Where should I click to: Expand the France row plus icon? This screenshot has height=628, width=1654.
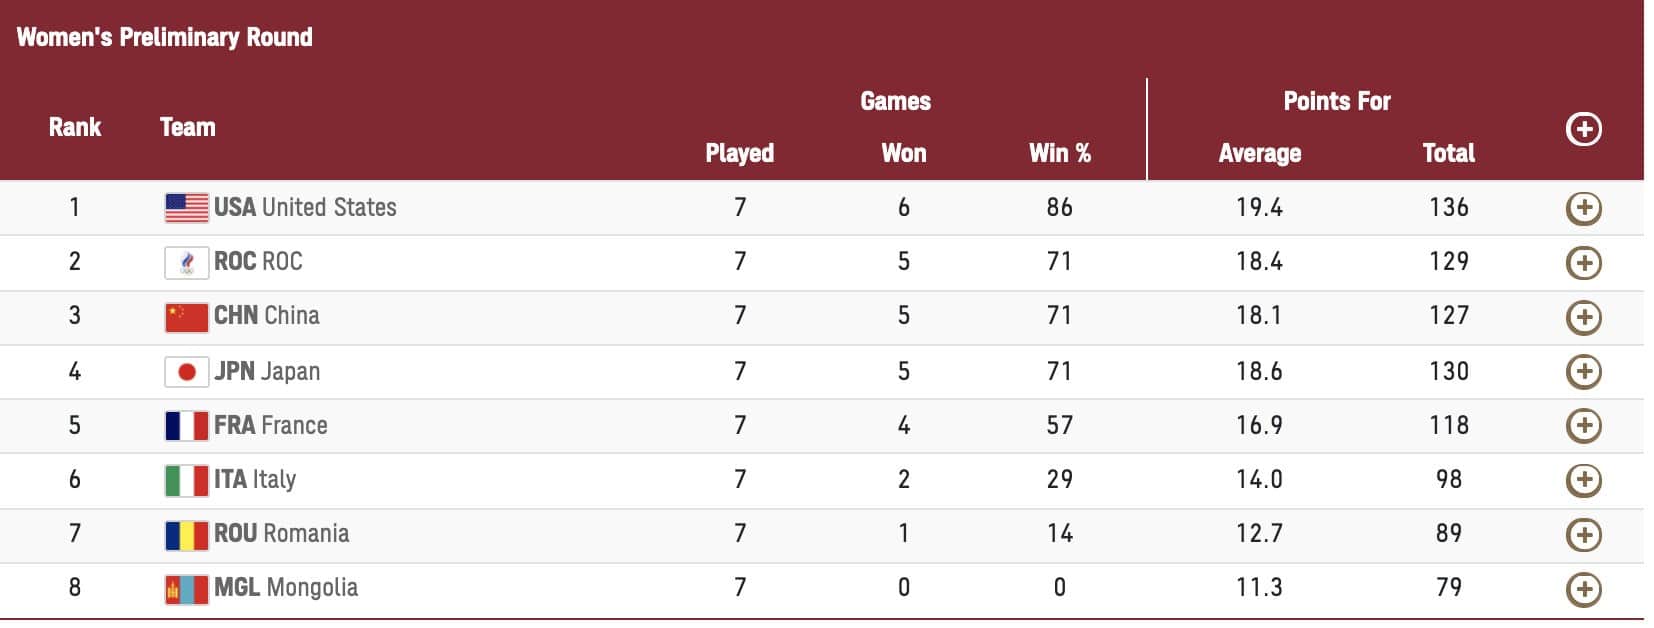[1583, 426]
